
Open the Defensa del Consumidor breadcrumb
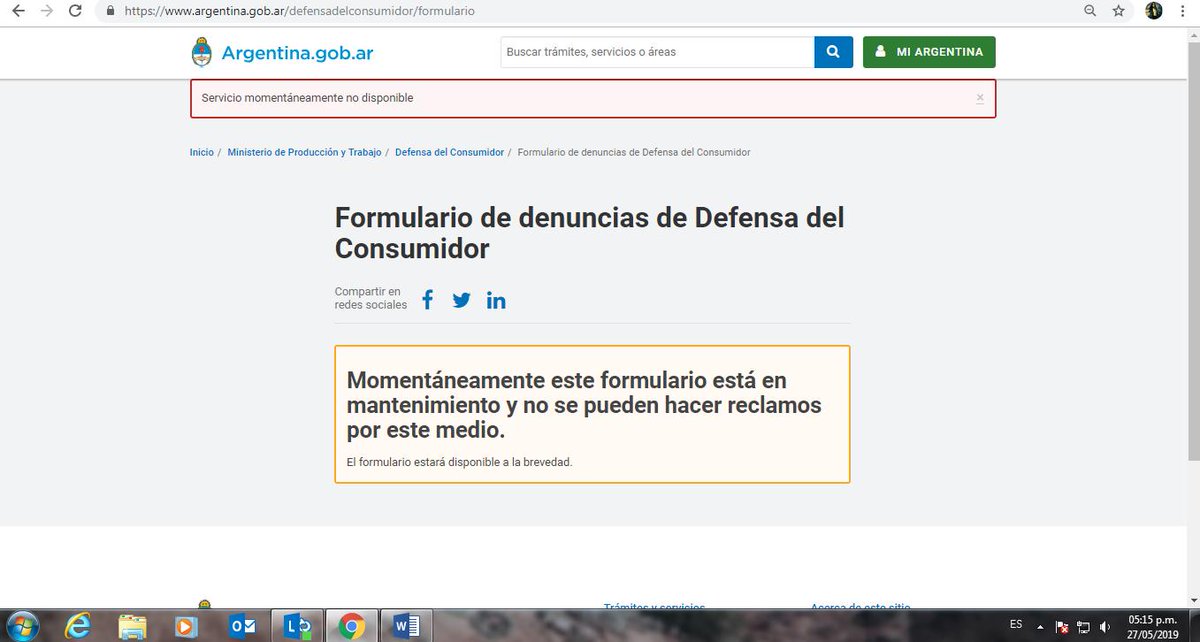(x=449, y=152)
